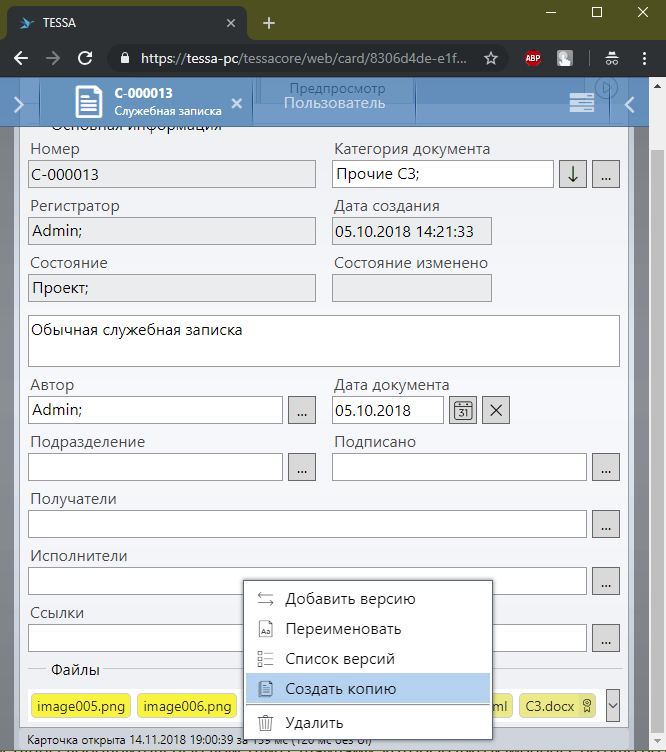Select the image005.png file
This screenshot has height=752, width=666.
point(81,706)
